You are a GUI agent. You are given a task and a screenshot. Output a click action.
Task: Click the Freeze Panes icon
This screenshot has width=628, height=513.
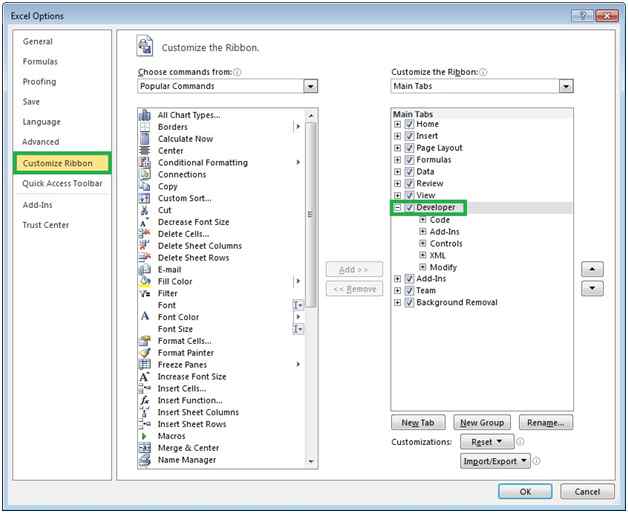[x=145, y=365]
